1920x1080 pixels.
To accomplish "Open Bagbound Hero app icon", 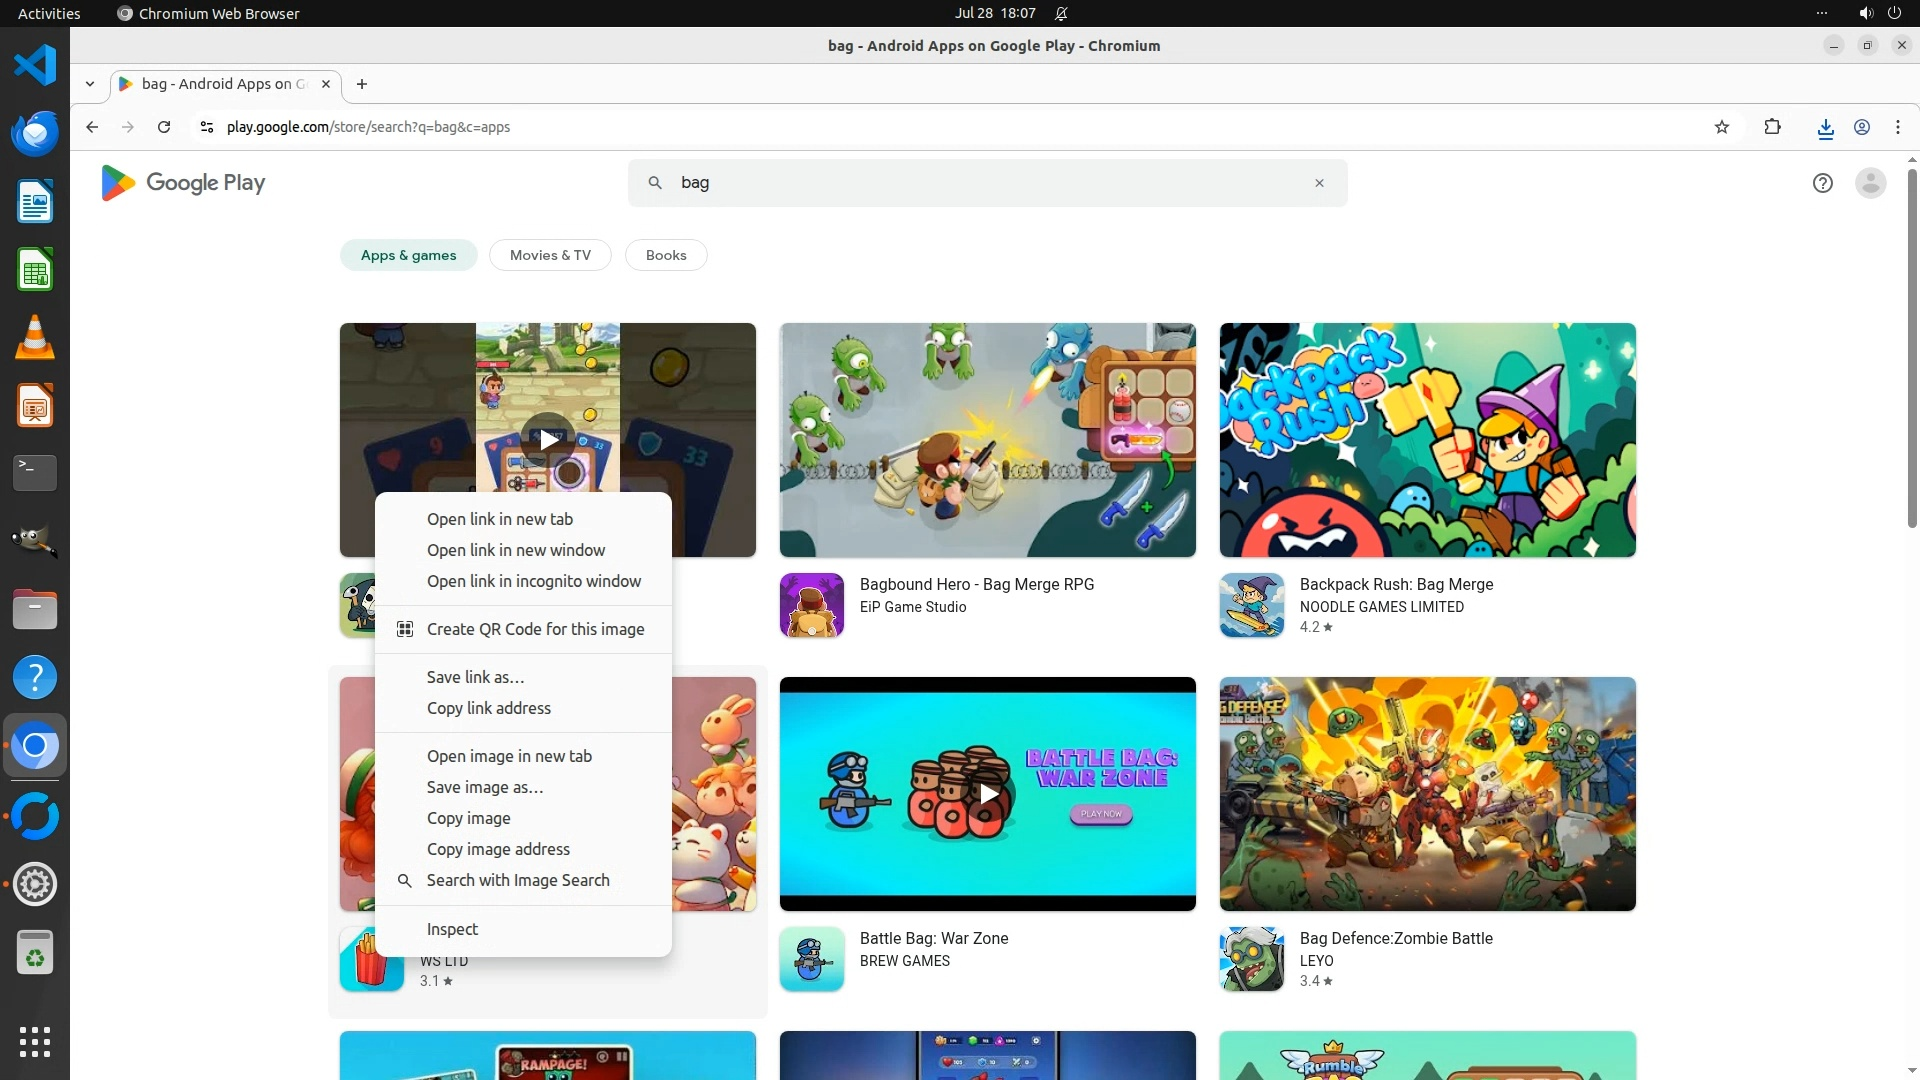I will 811,605.
